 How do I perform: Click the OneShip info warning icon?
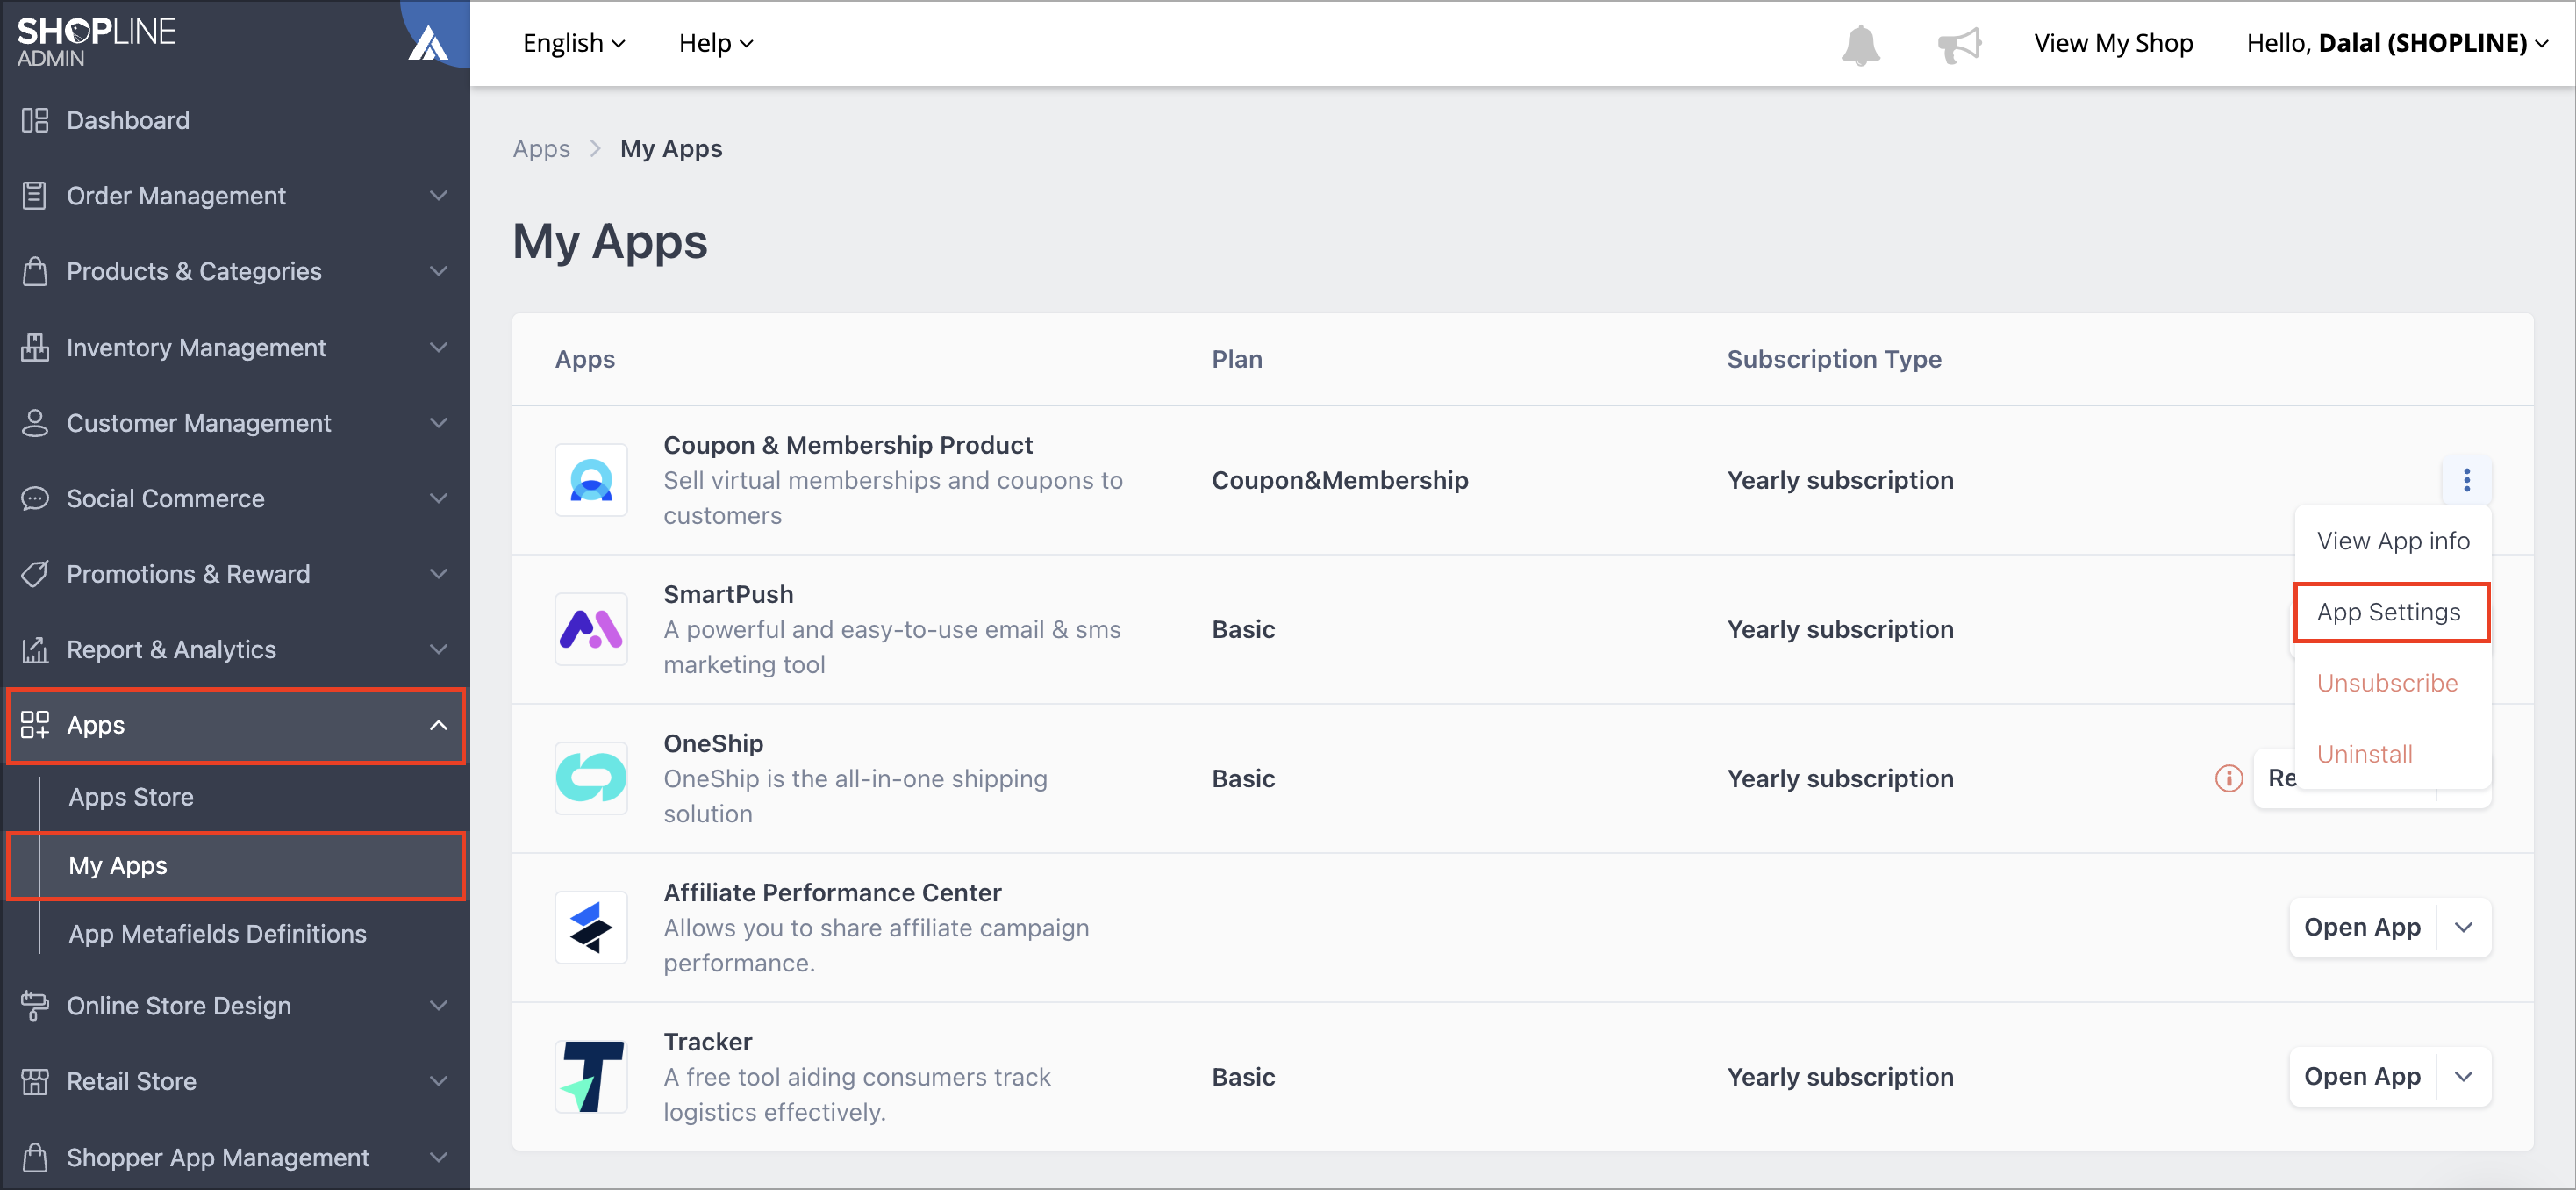(x=2229, y=778)
